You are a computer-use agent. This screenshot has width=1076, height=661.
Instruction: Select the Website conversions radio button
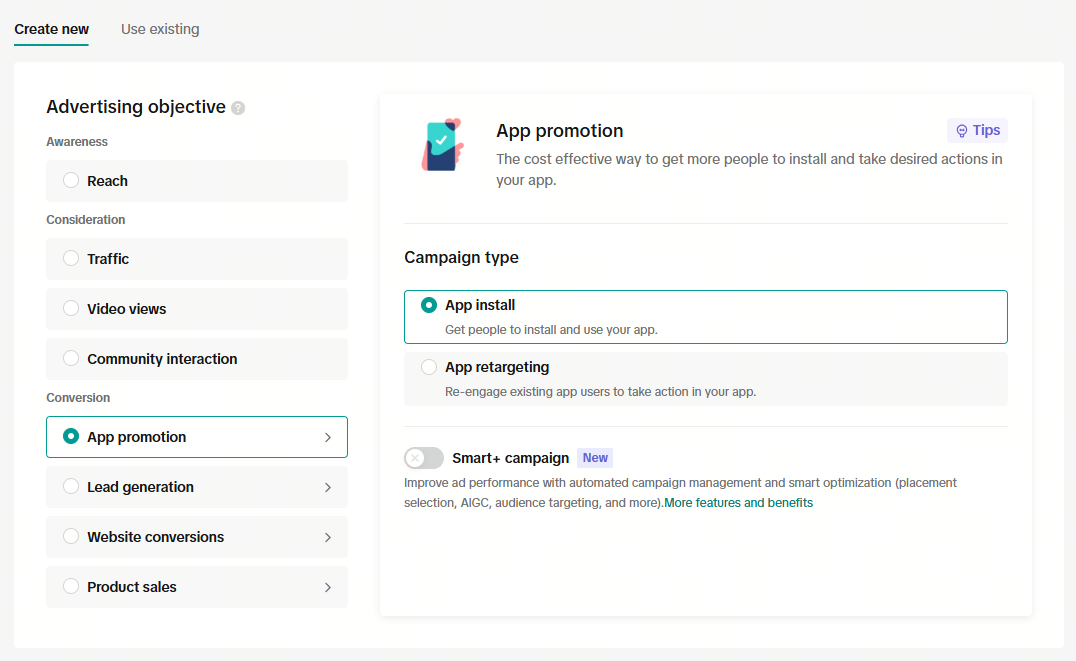[x=71, y=536]
